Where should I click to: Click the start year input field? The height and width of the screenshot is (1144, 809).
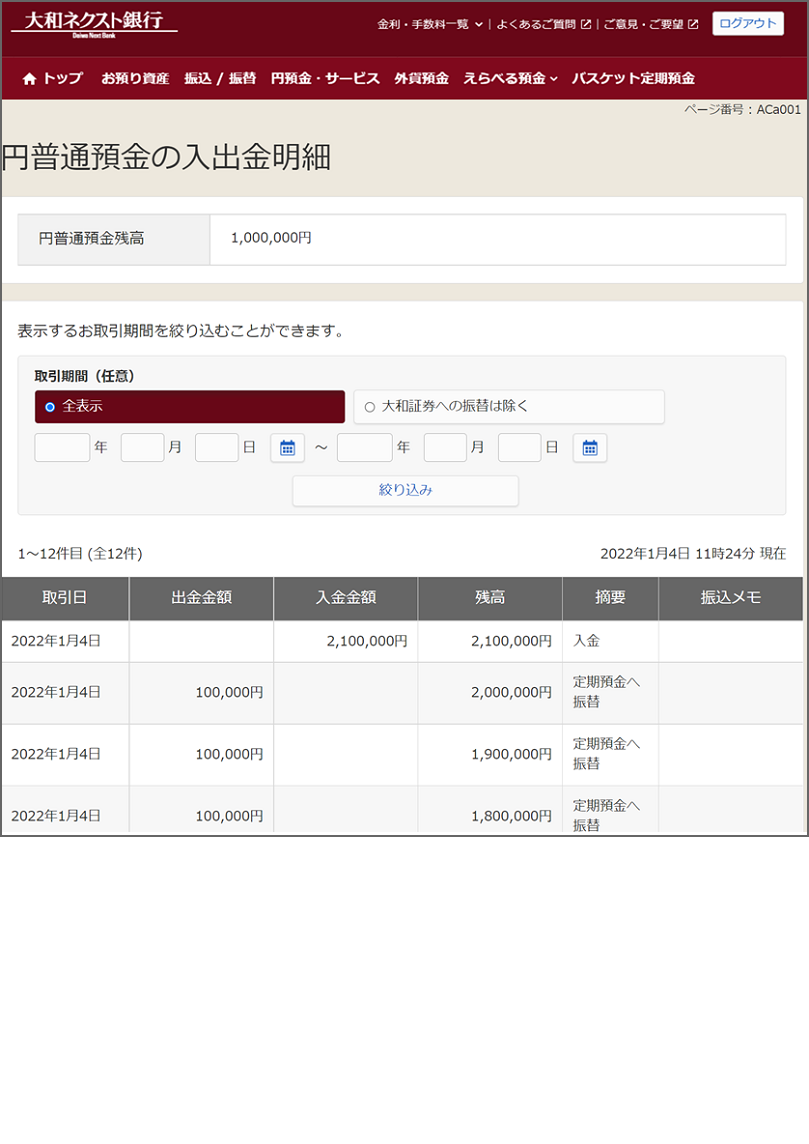[62, 448]
